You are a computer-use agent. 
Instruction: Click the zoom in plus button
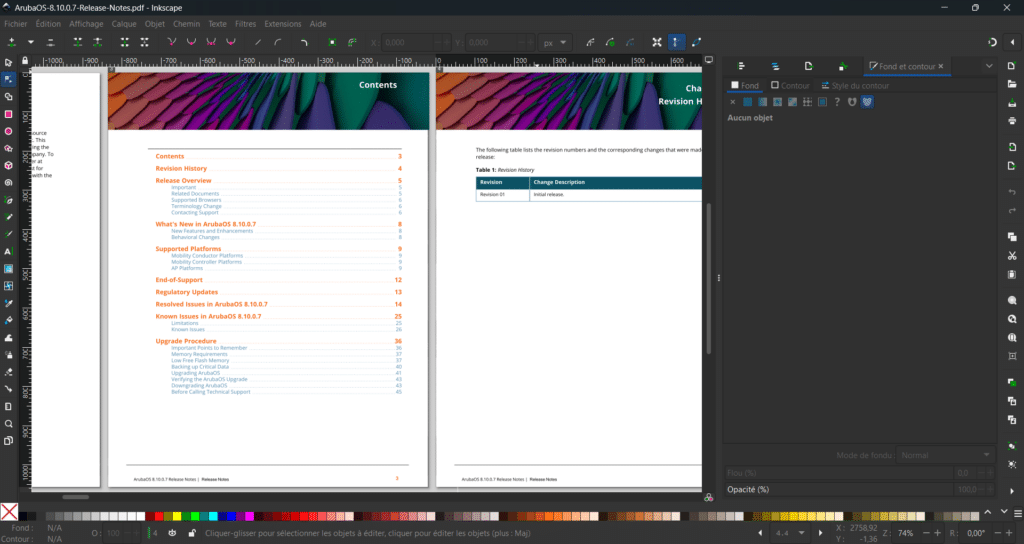point(938,533)
